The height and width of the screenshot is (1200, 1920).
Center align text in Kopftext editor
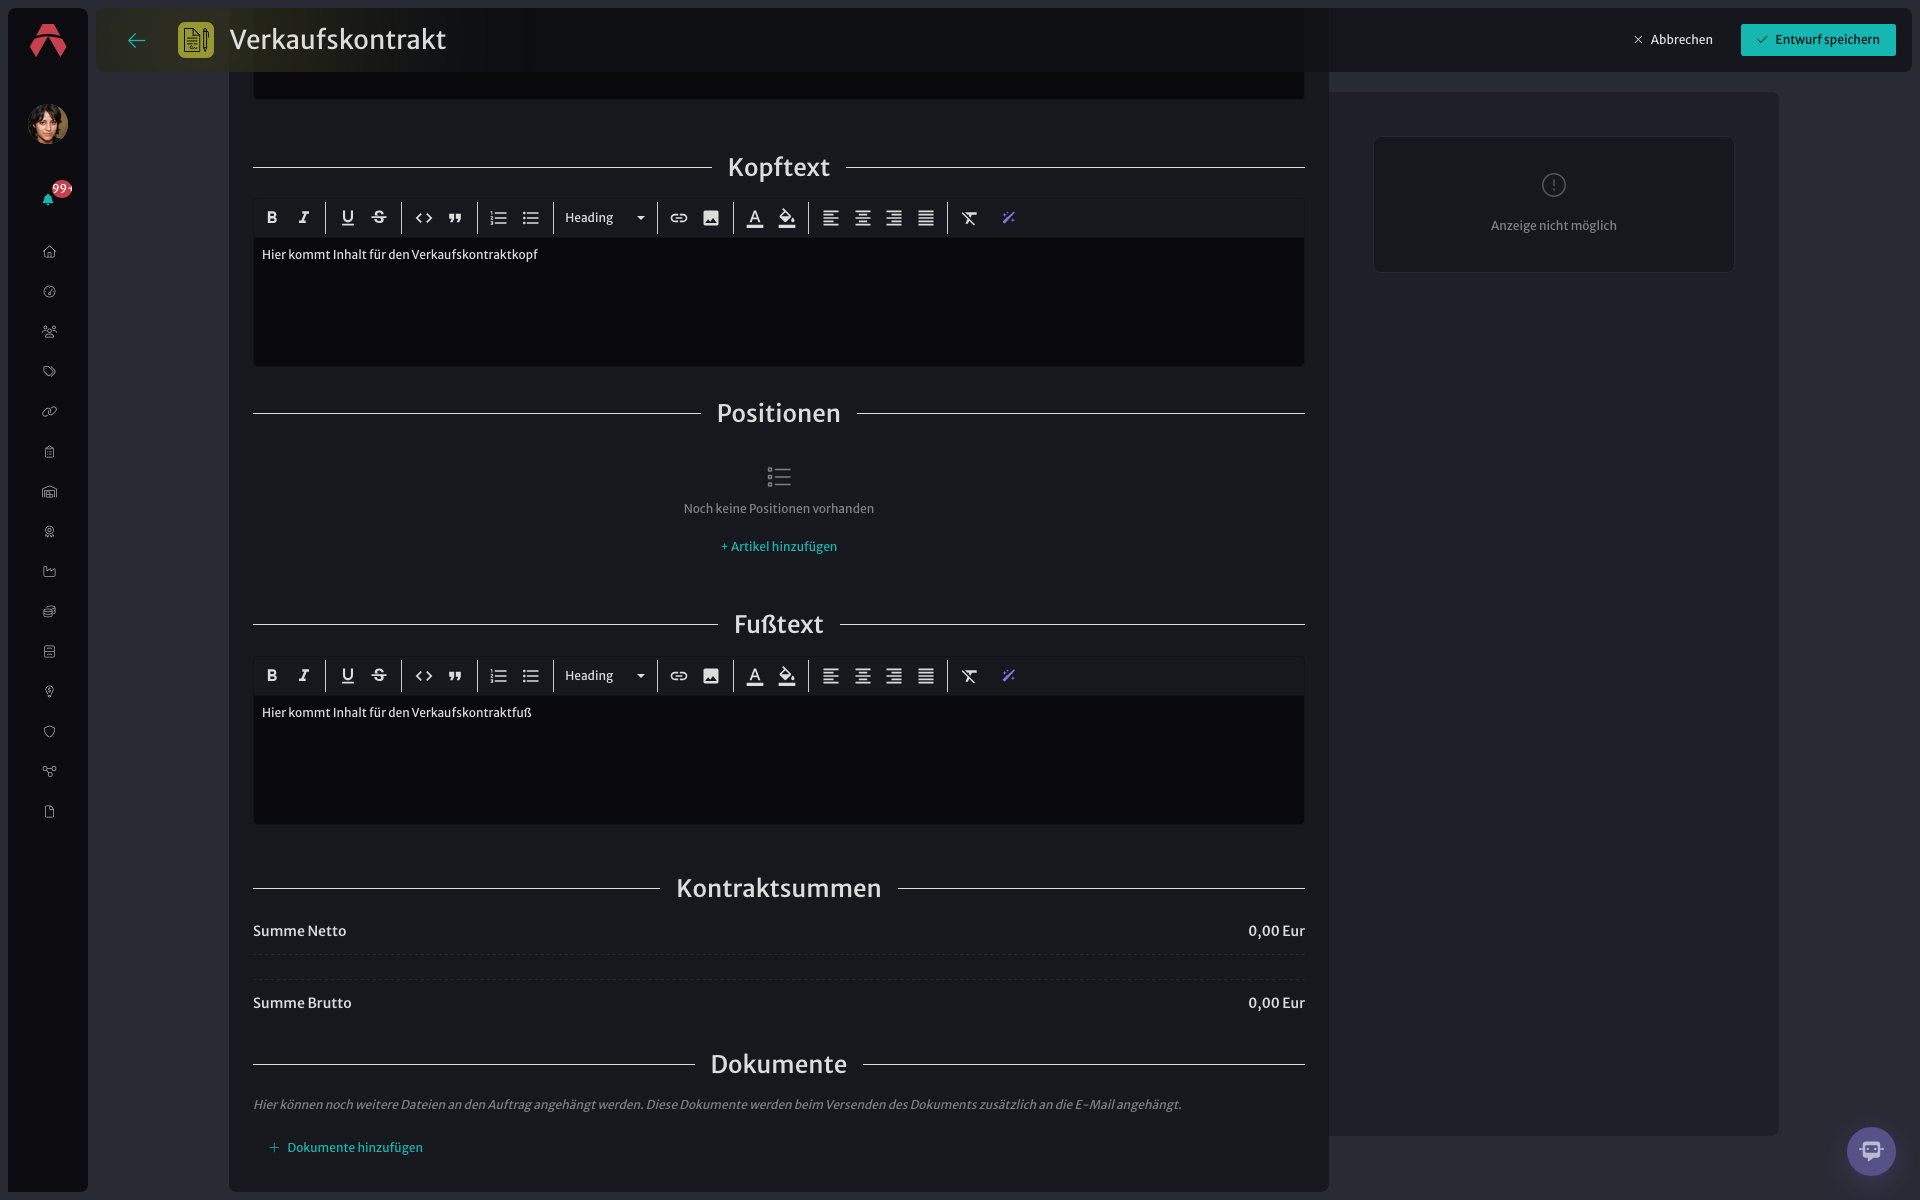pos(863,218)
